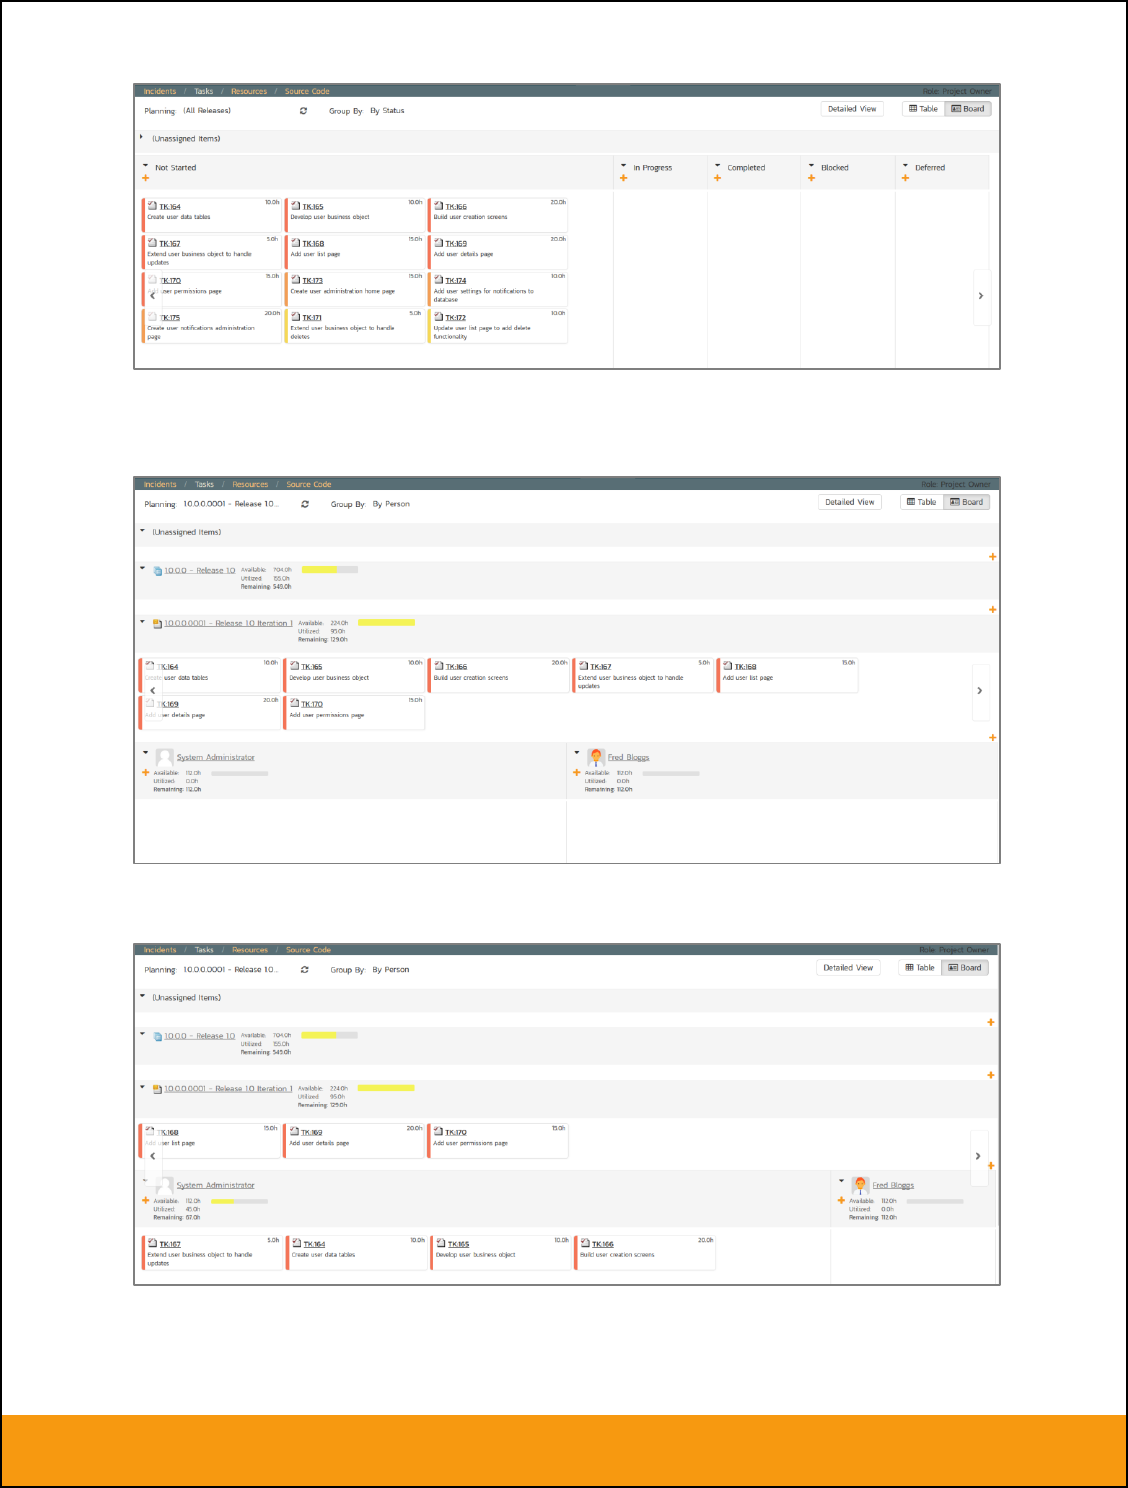The height and width of the screenshot is (1488, 1128).
Task: Switch to Table view in the middle screenshot
Action: (922, 502)
